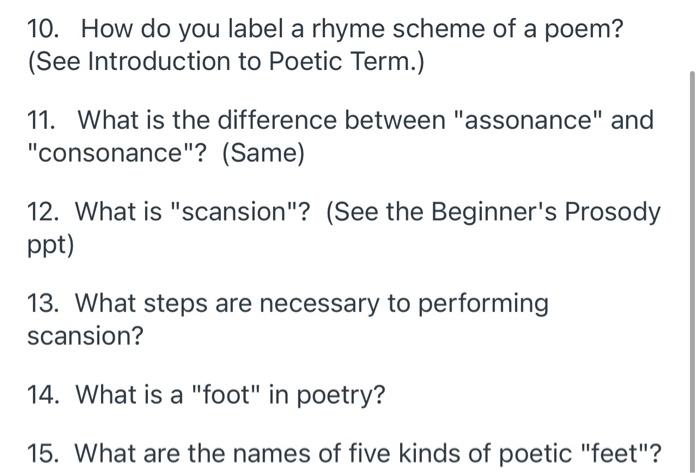Select the question number "12."
This screenshot has width=700, height=473.
coord(43,212)
